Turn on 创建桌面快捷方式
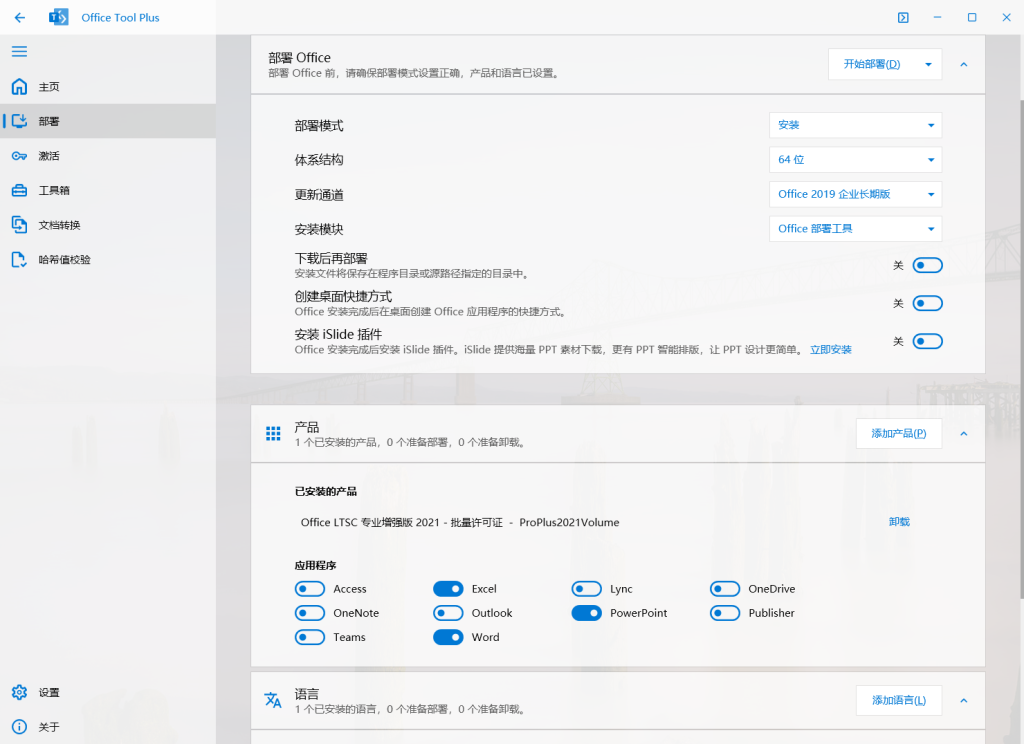Screen dimensions: 1024x744 927,303
